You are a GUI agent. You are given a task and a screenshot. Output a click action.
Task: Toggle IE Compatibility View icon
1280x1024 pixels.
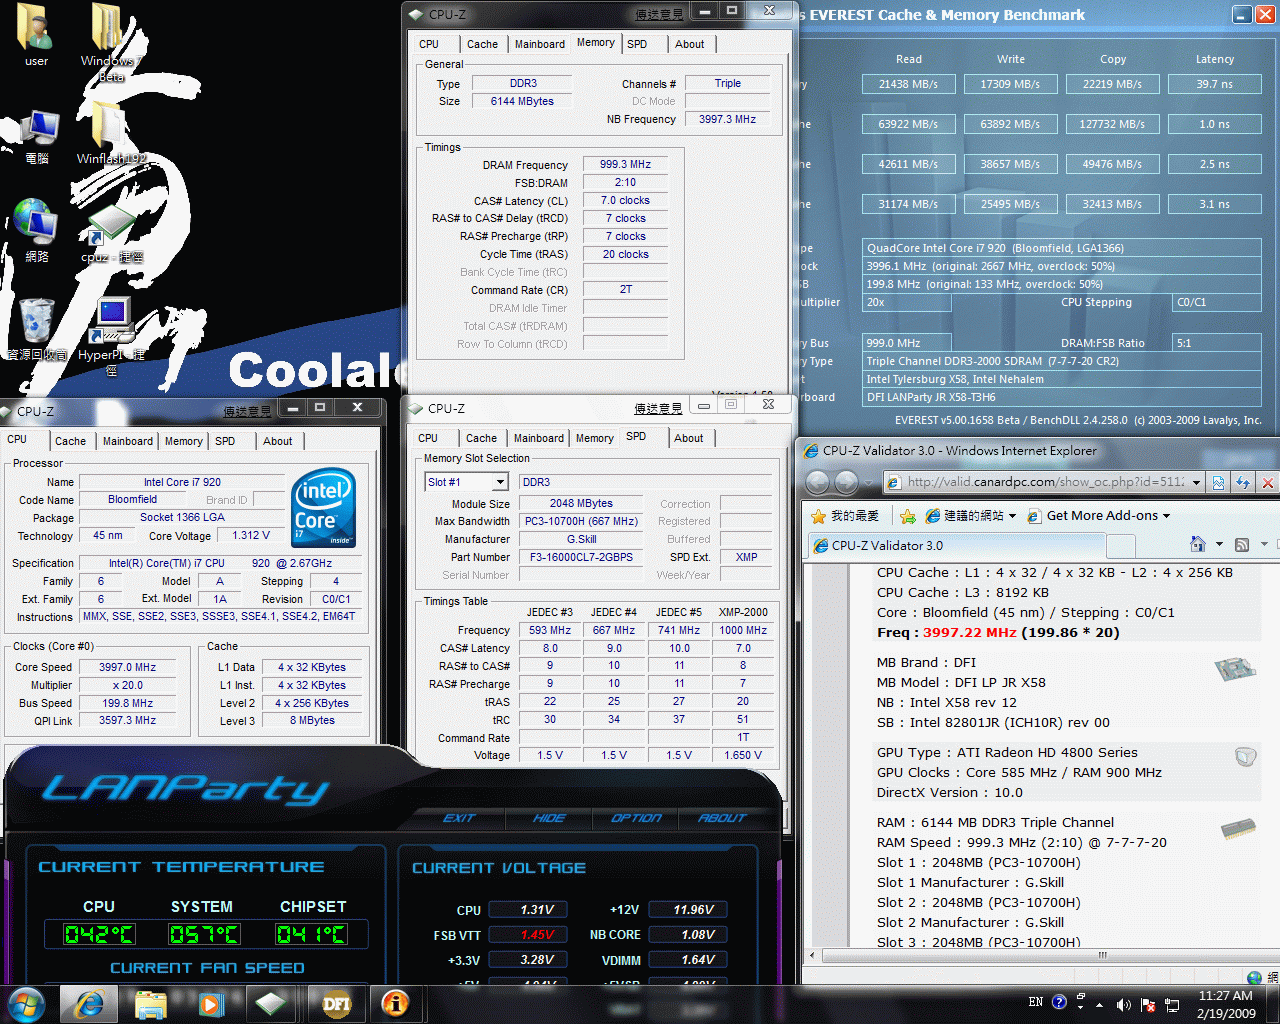[x=1218, y=482]
